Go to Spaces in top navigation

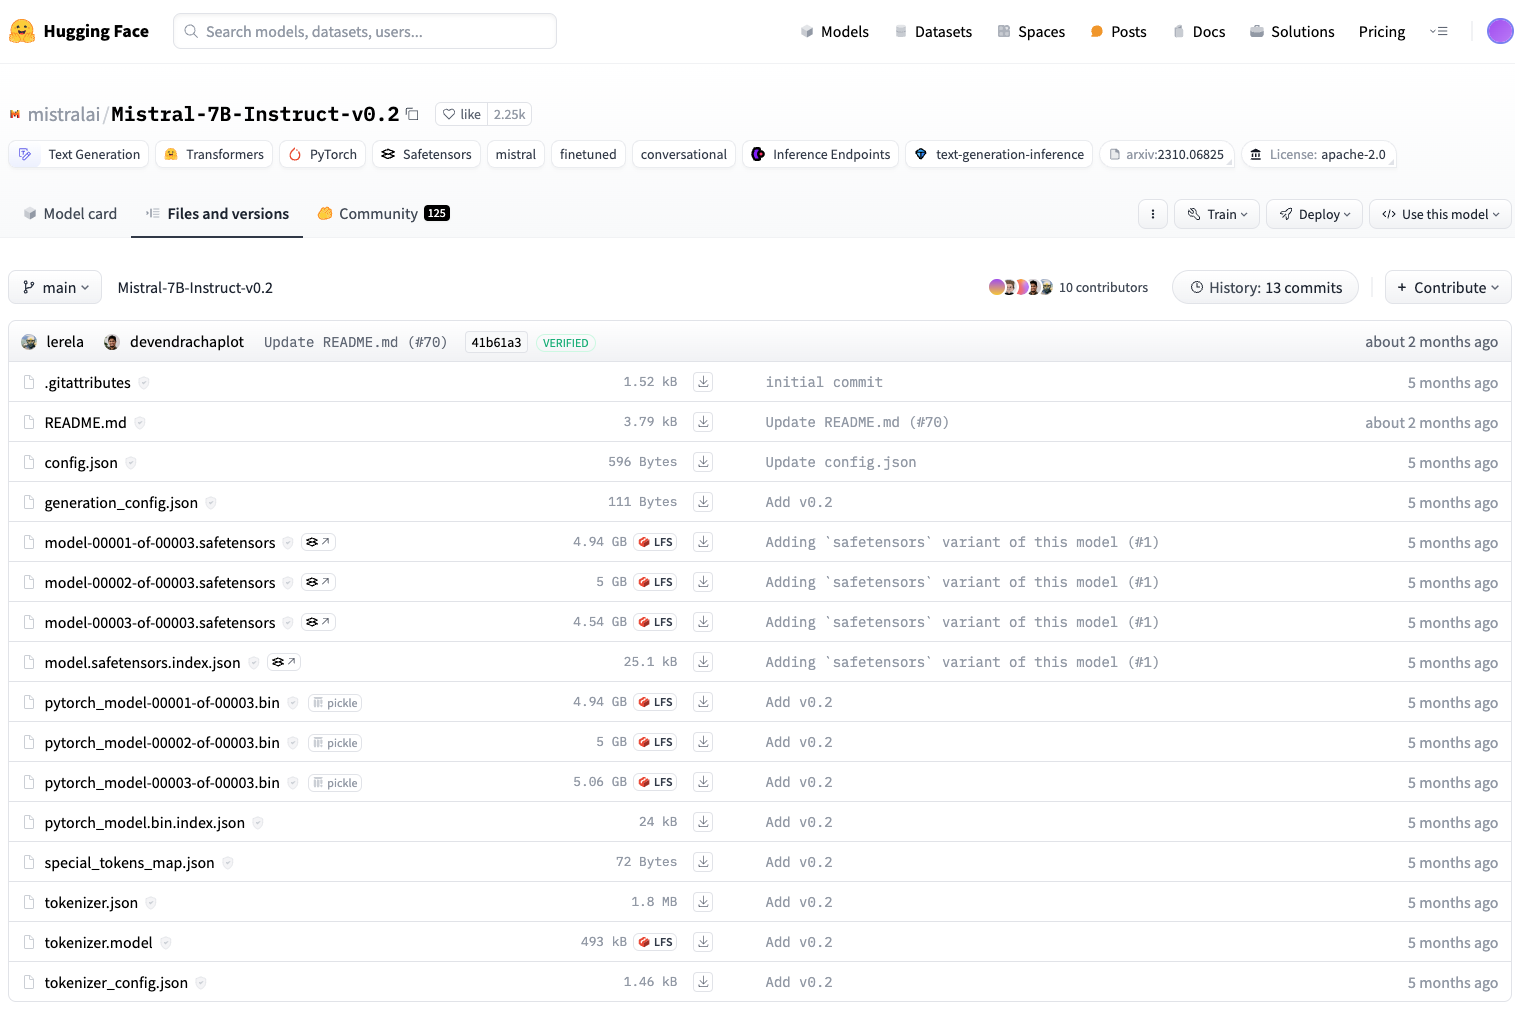[1031, 31]
